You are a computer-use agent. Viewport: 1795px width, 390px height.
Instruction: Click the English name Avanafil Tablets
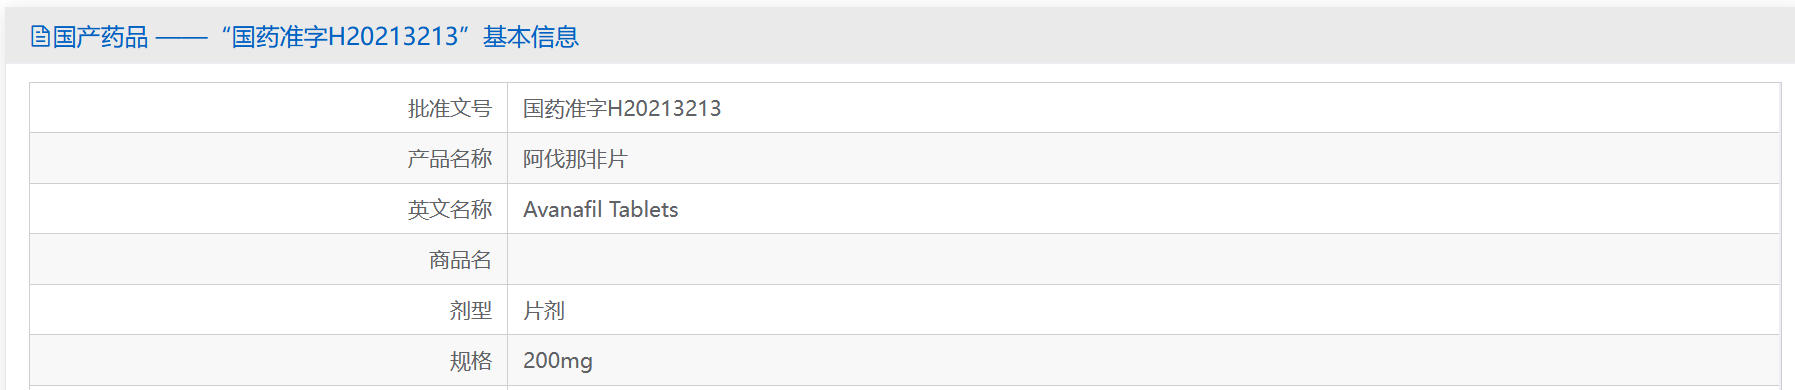click(601, 209)
